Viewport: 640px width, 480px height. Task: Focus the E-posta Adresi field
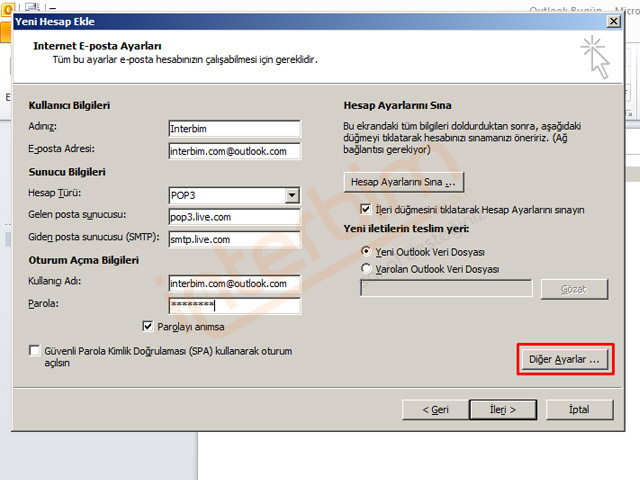click(234, 151)
